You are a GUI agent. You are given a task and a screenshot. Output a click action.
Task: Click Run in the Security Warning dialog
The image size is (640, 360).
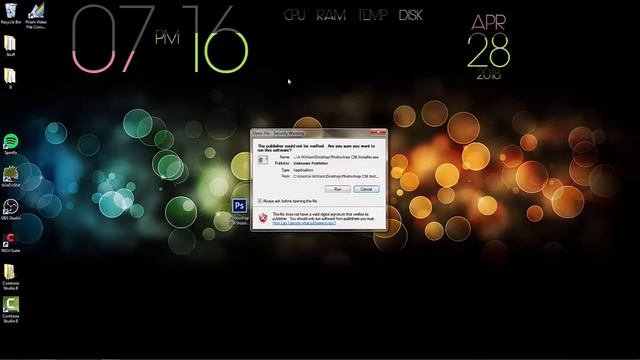click(x=338, y=189)
